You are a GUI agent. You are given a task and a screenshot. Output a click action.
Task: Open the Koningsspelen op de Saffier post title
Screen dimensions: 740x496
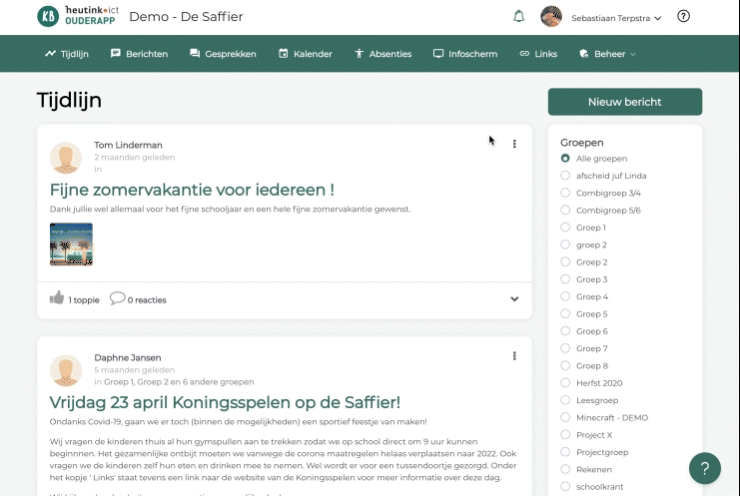pyautogui.click(x=225, y=402)
